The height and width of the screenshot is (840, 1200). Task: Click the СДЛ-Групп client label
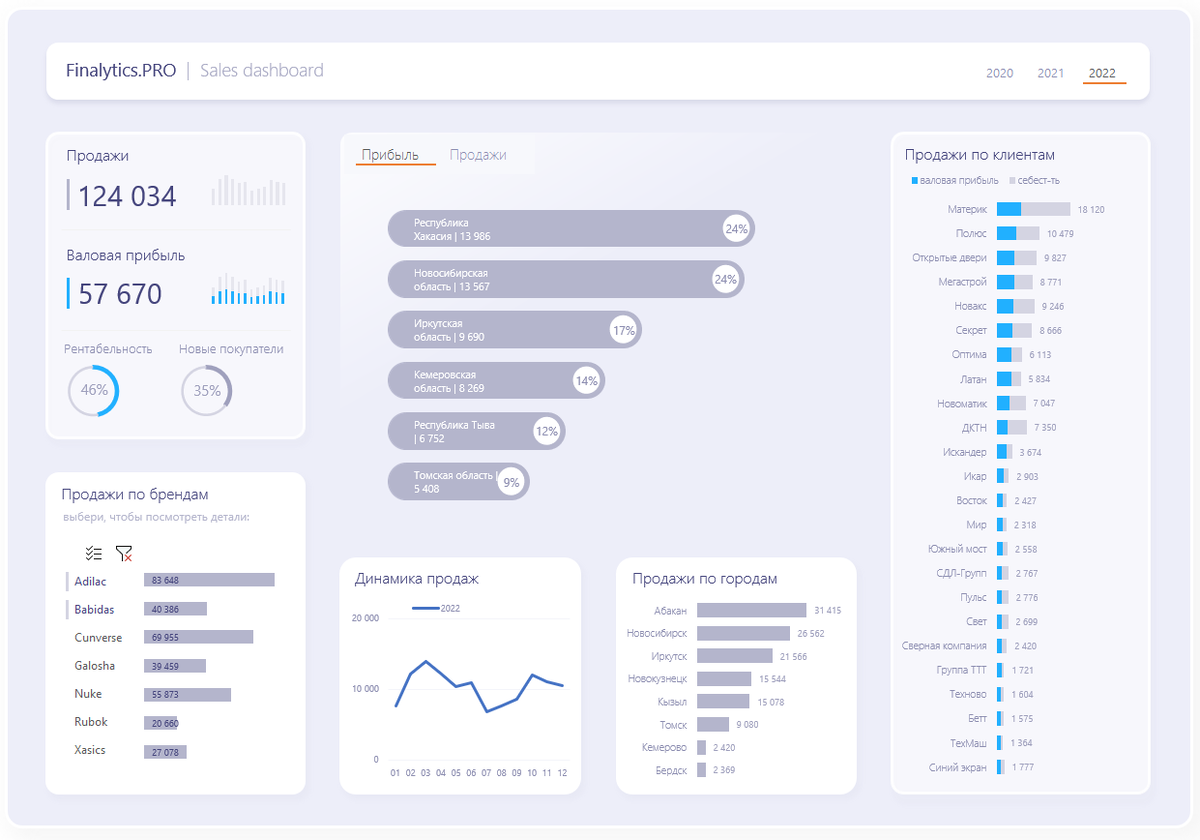point(960,573)
